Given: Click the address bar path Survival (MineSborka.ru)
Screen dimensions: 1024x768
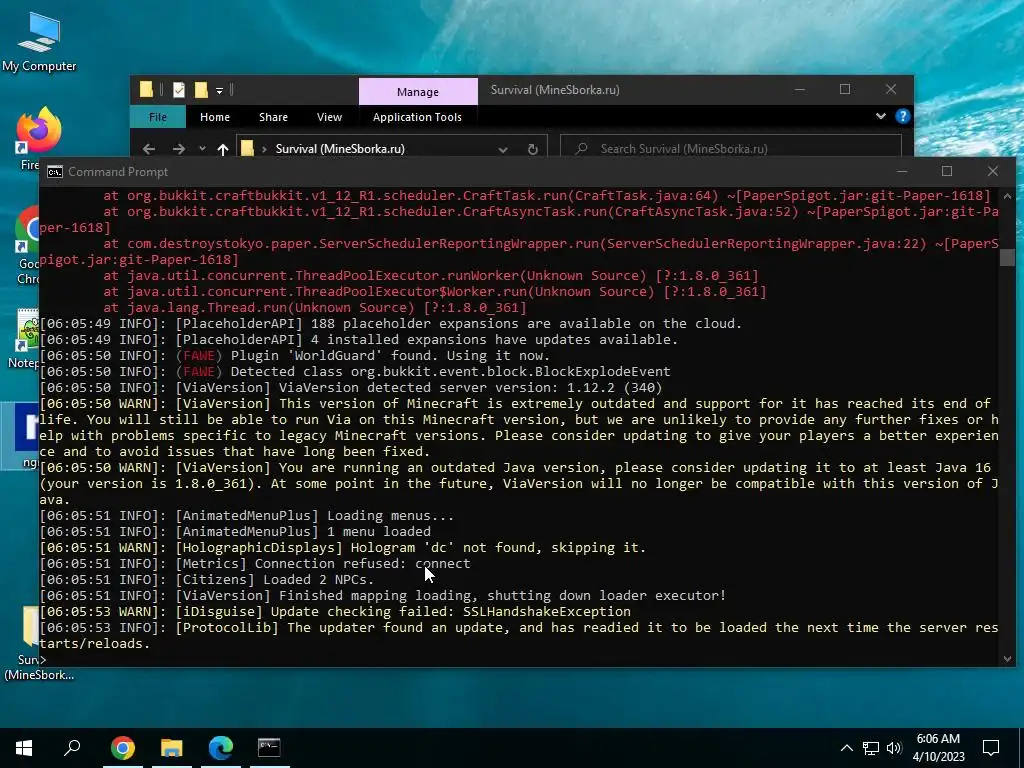Looking at the screenshot, I should (340, 149).
